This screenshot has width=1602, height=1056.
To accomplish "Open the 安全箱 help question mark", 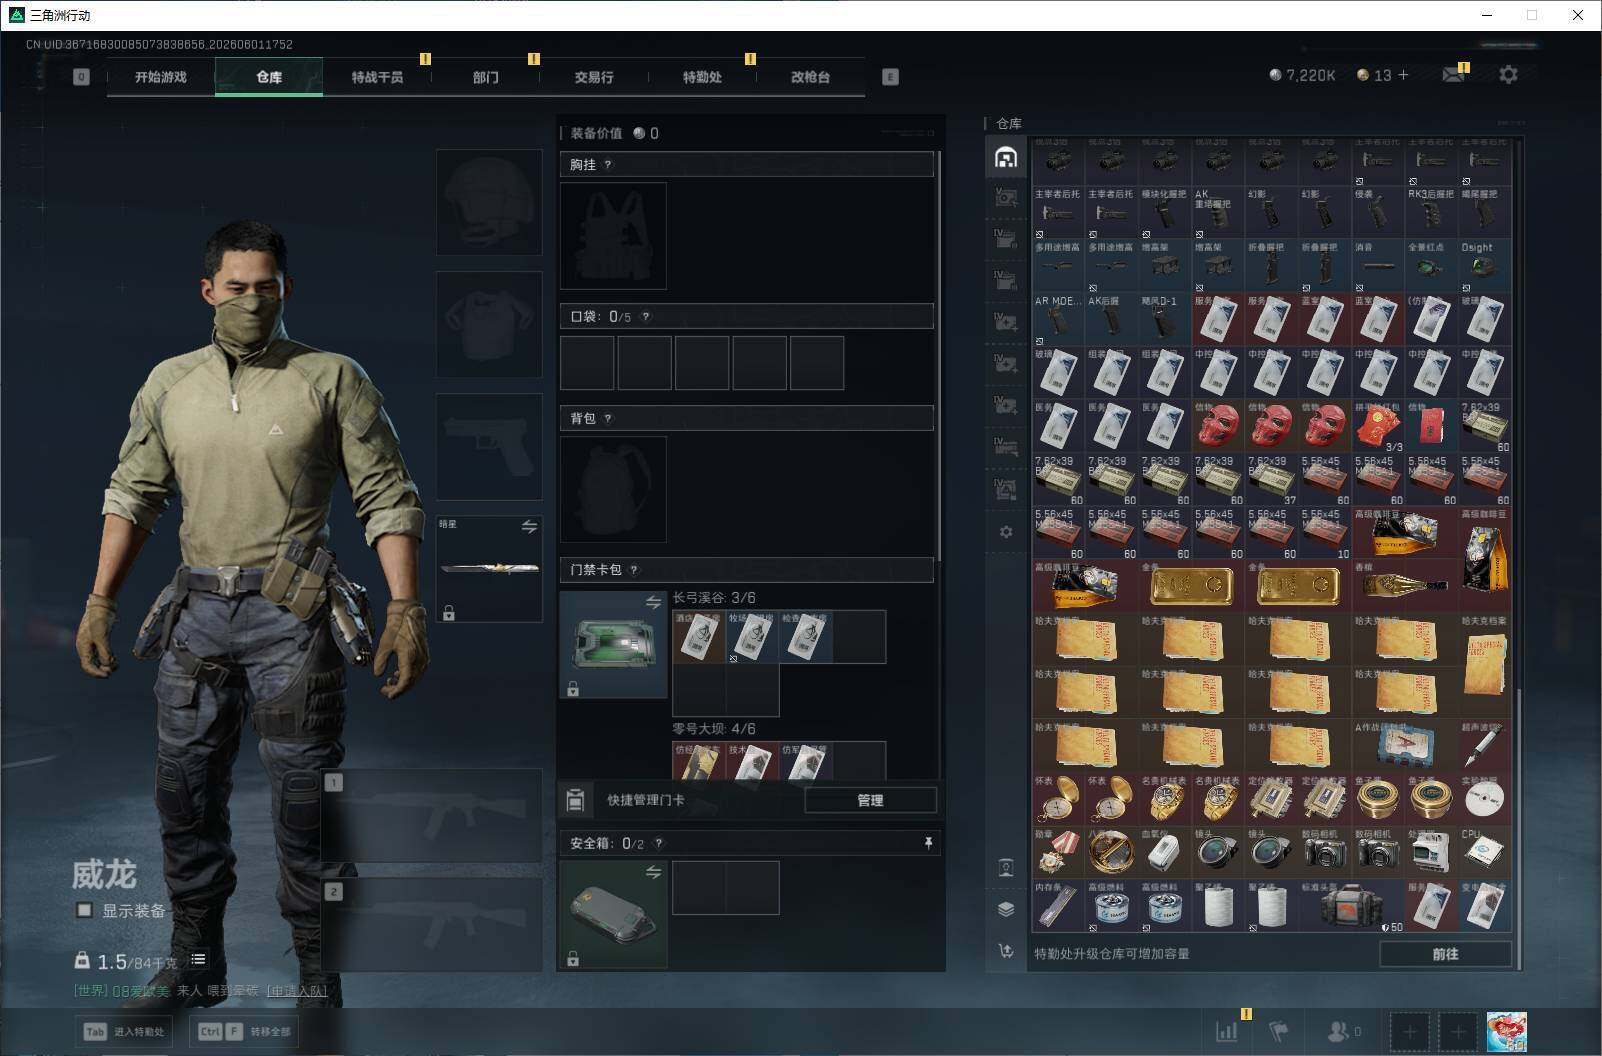I will (x=658, y=843).
